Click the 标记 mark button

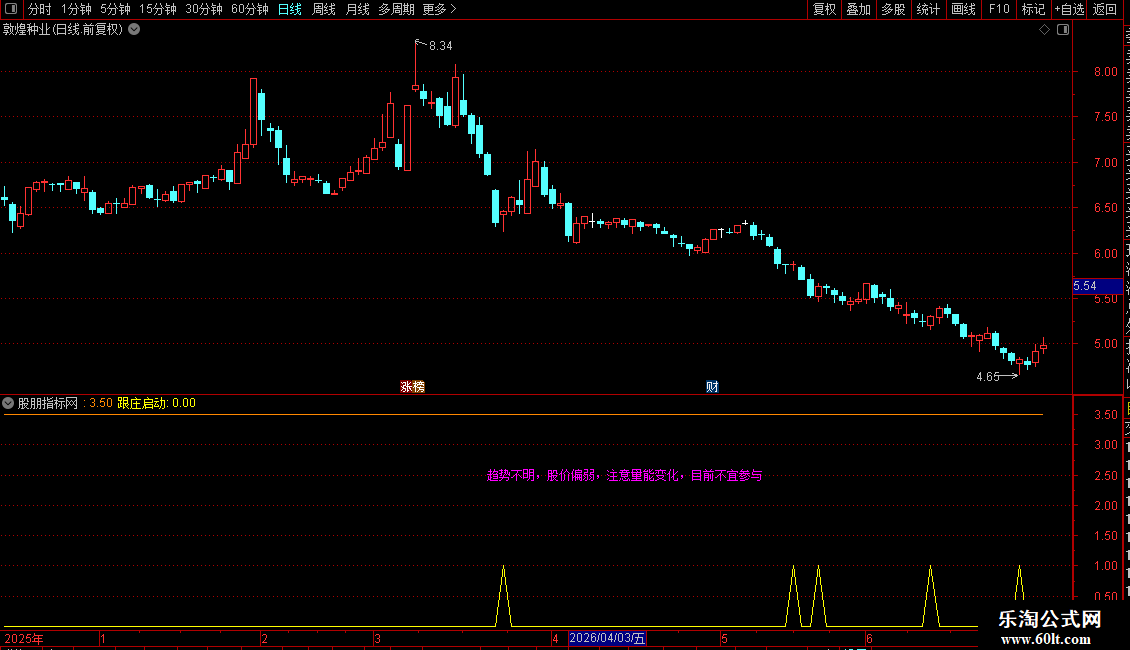point(1033,9)
